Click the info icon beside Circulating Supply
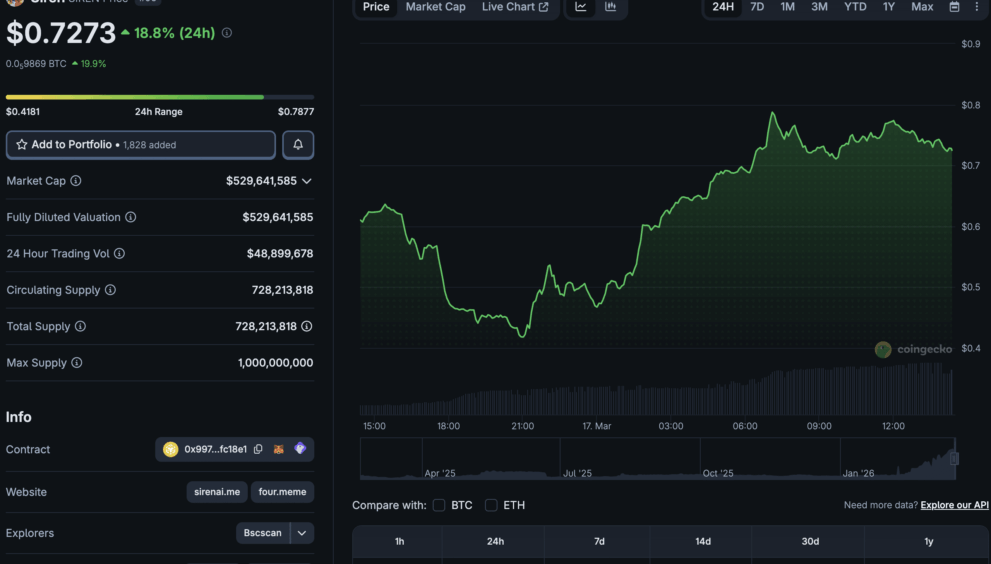The height and width of the screenshot is (564, 991). [110, 290]
